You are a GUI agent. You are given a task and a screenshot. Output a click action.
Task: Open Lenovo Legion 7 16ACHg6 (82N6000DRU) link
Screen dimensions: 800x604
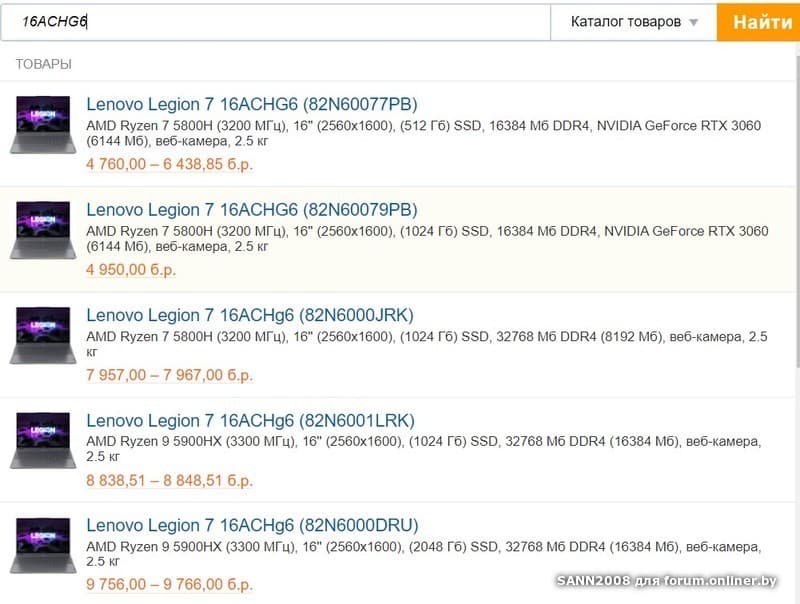point(252,525)
